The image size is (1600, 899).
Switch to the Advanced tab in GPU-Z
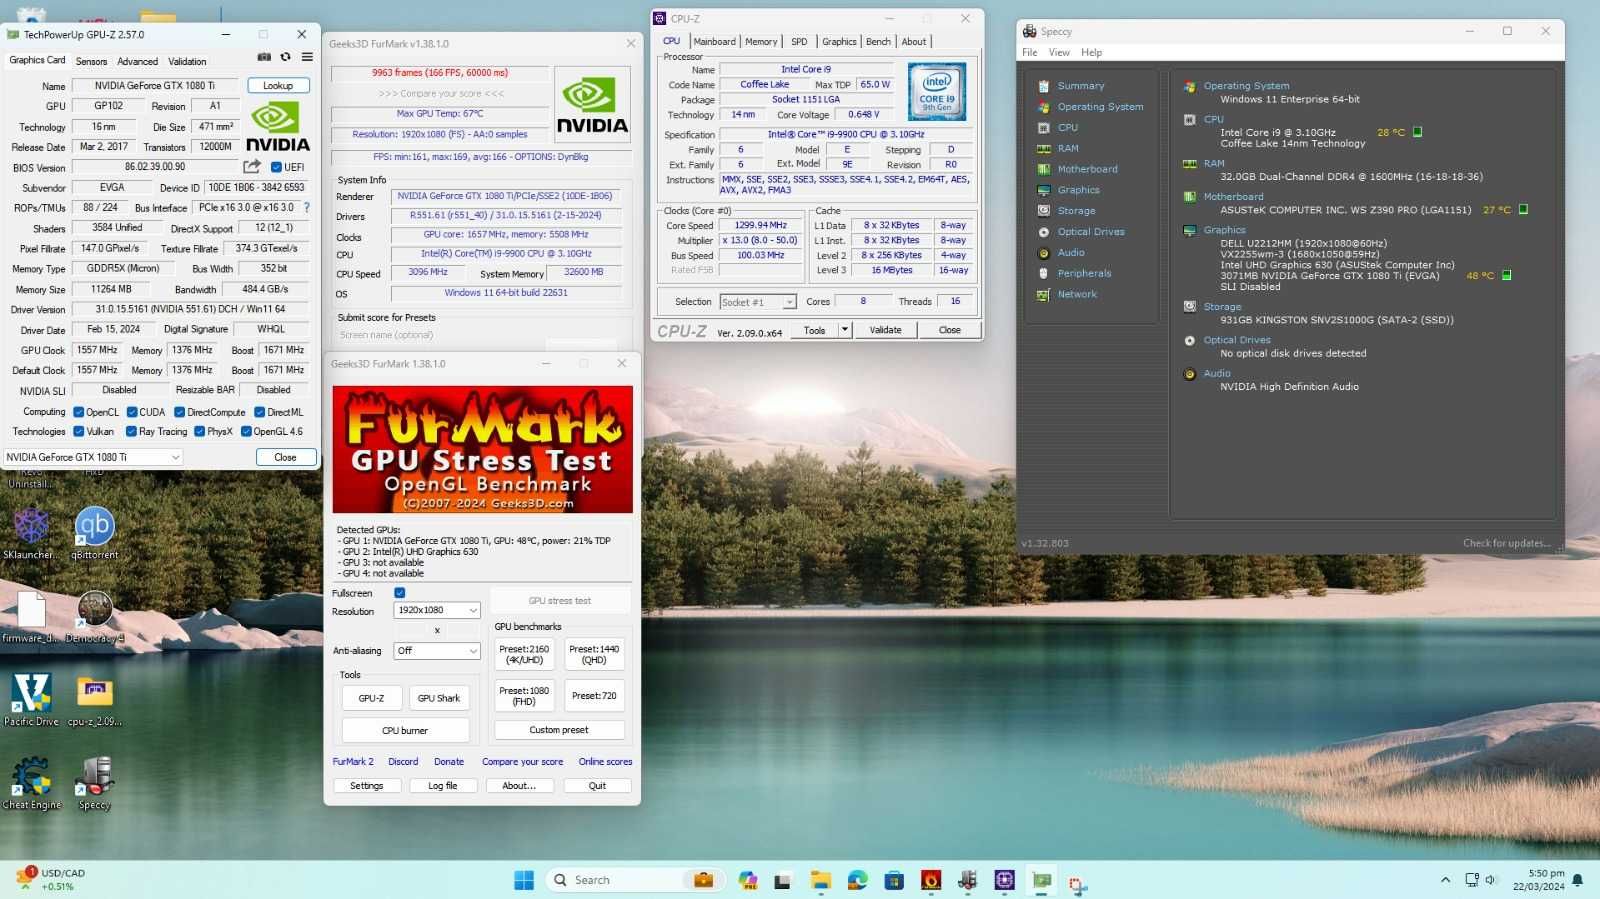click(x=138, y=61)
